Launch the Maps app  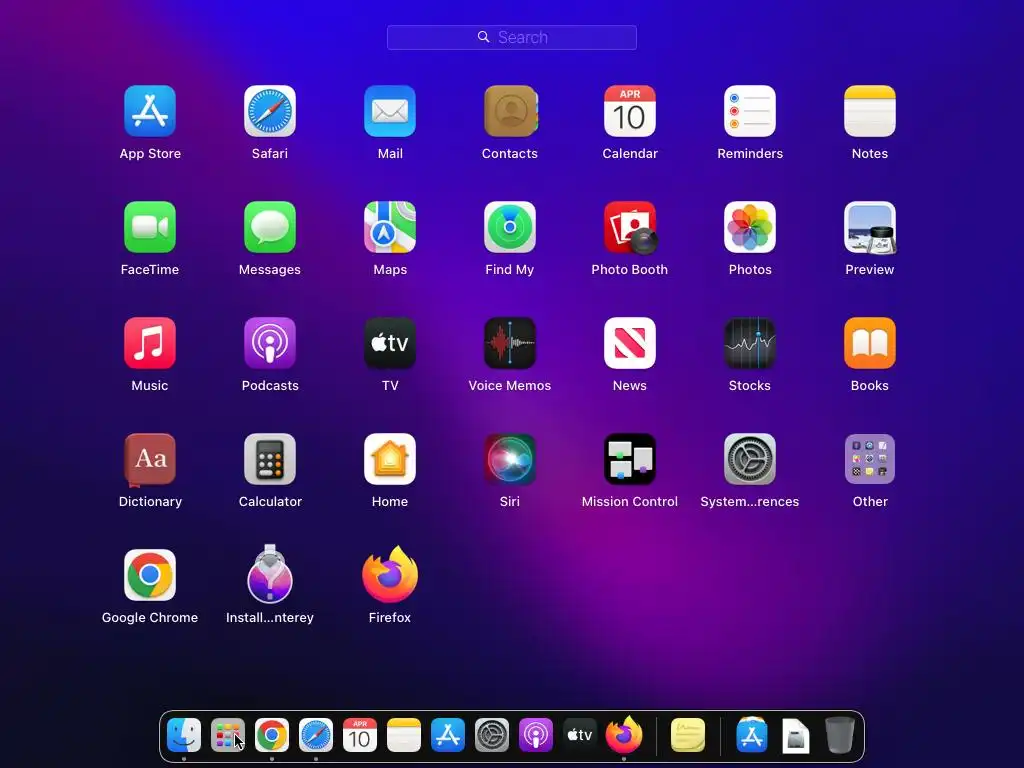pos(390,227)
